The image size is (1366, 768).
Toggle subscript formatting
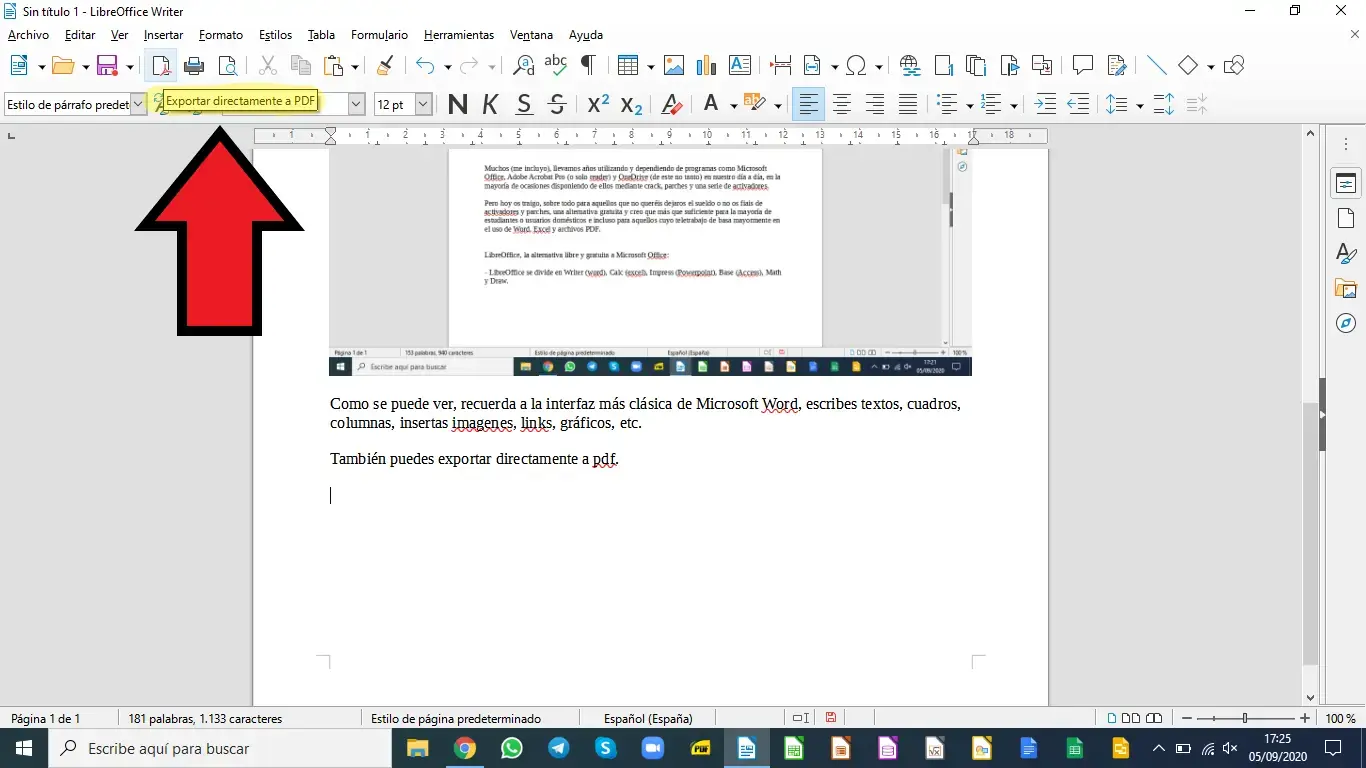(631, 104)
